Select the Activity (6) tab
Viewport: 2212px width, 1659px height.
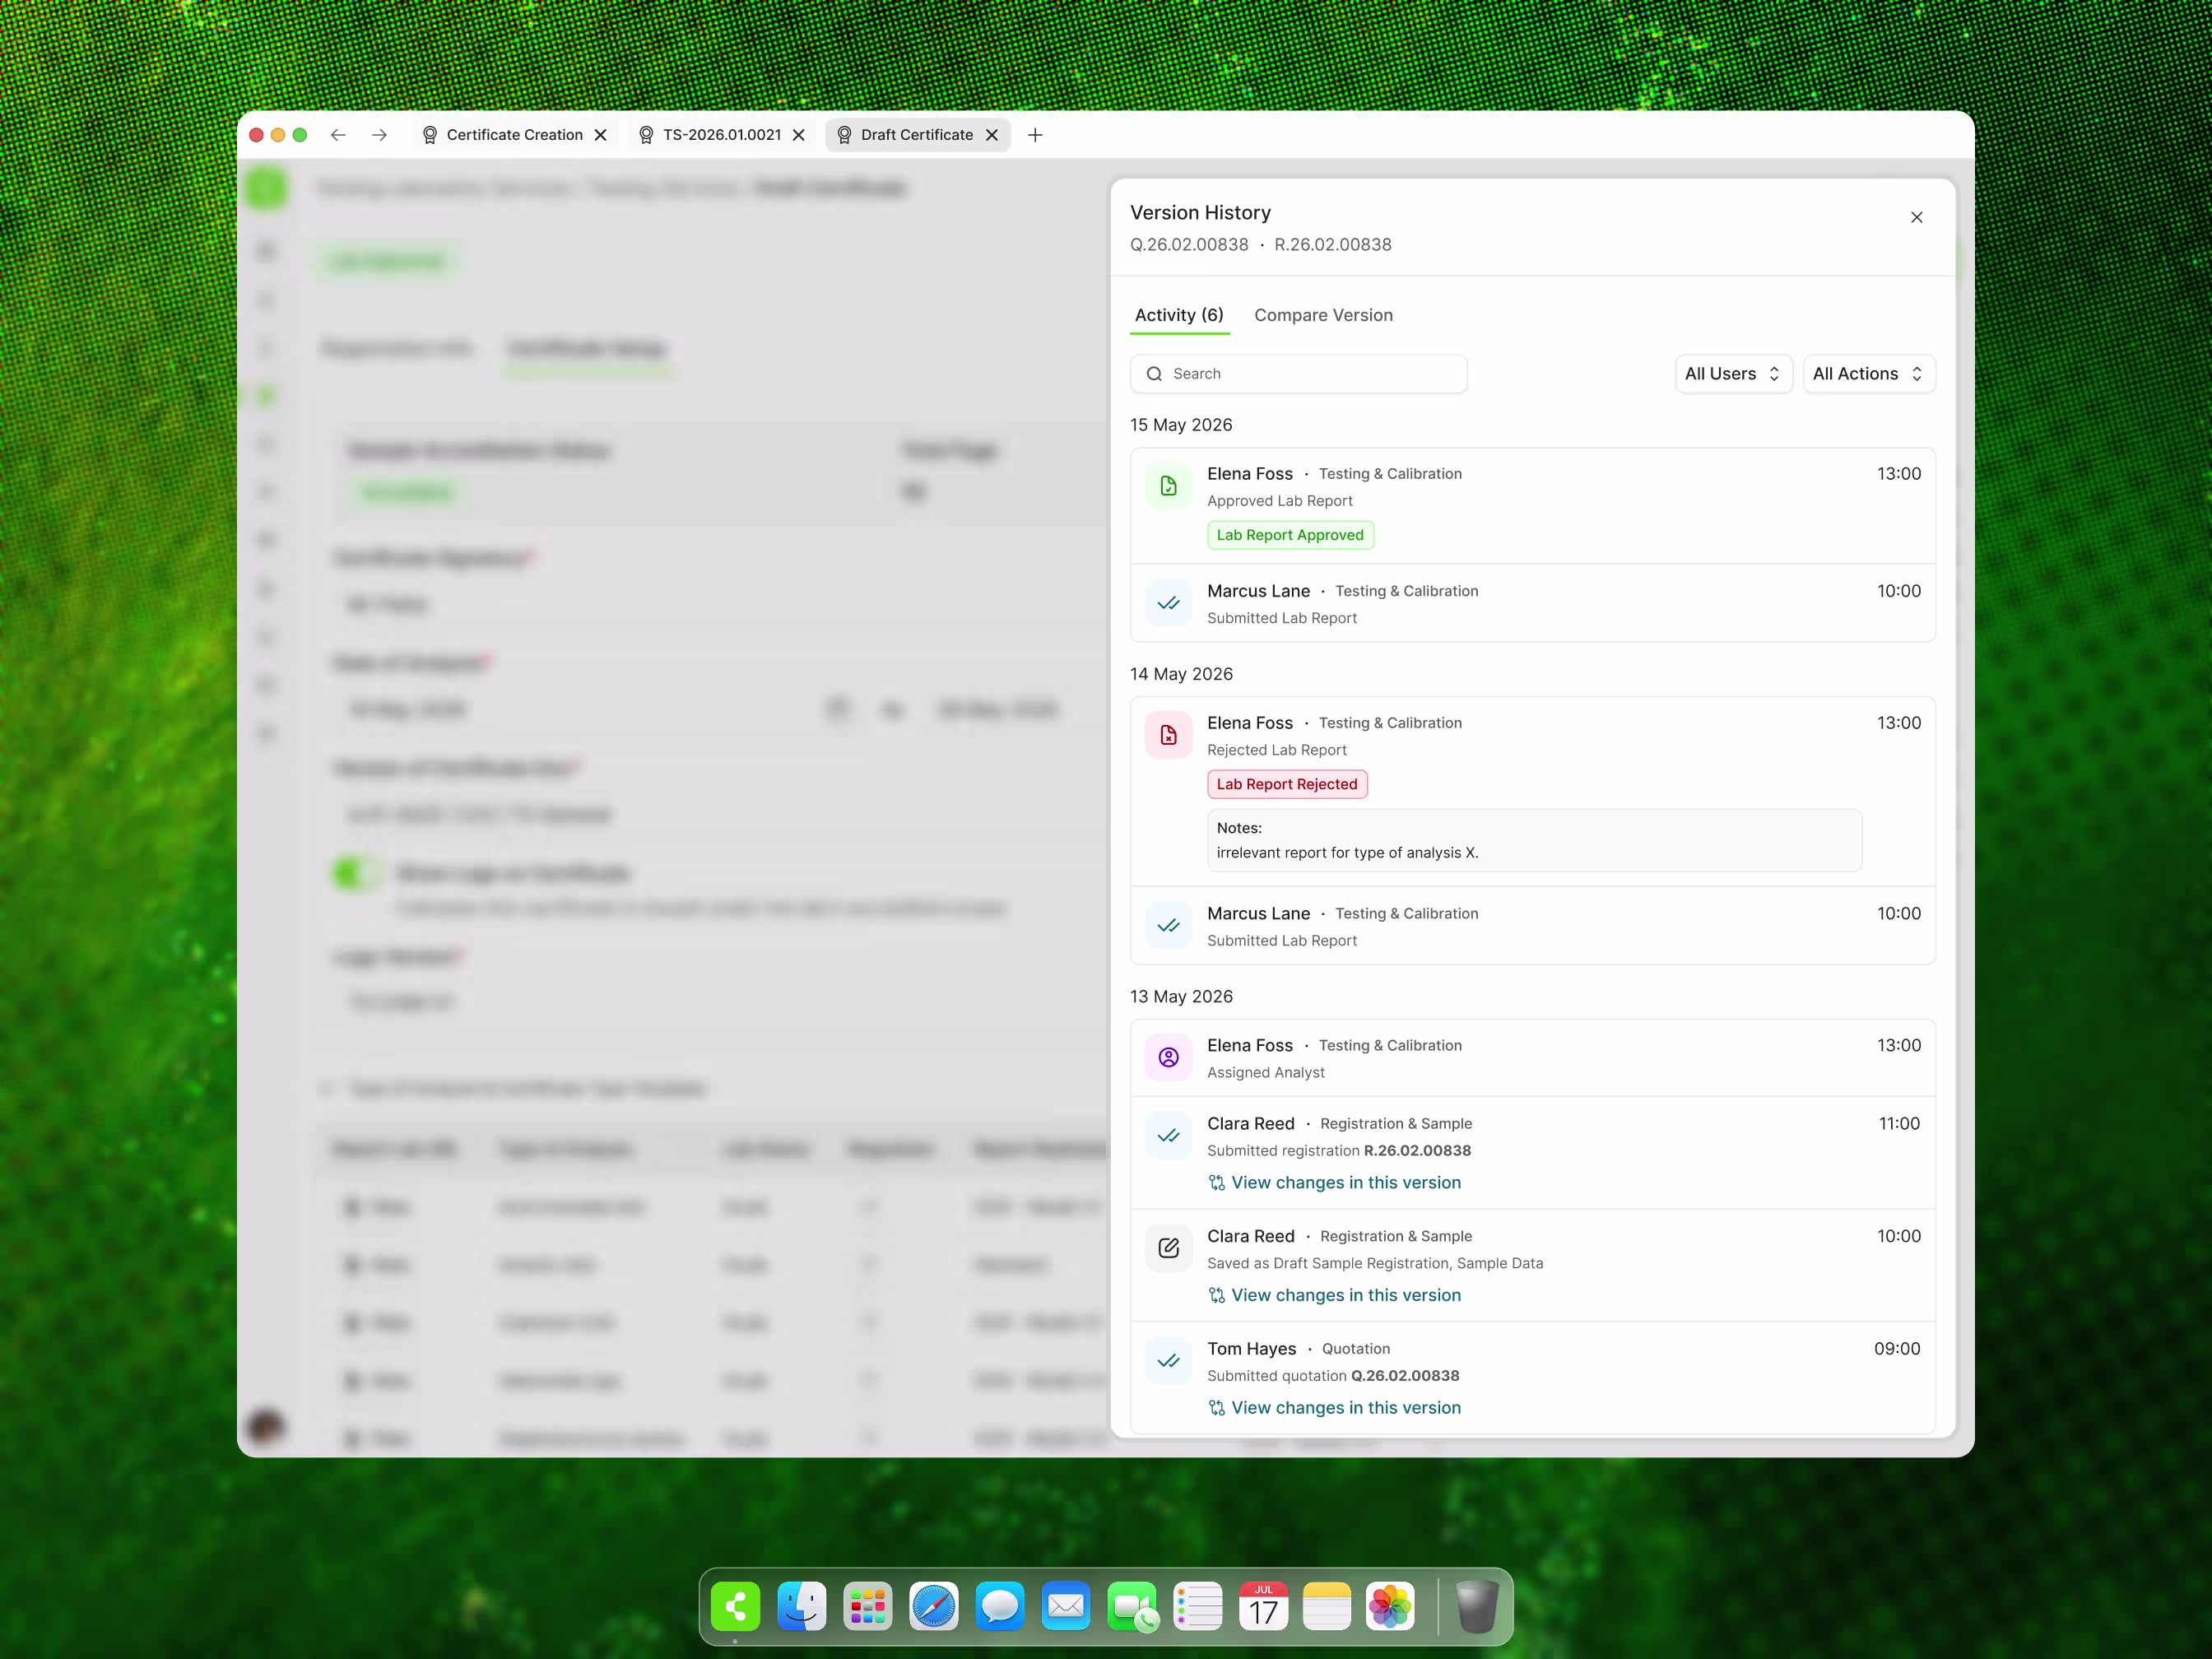(x=1179, y=315)
